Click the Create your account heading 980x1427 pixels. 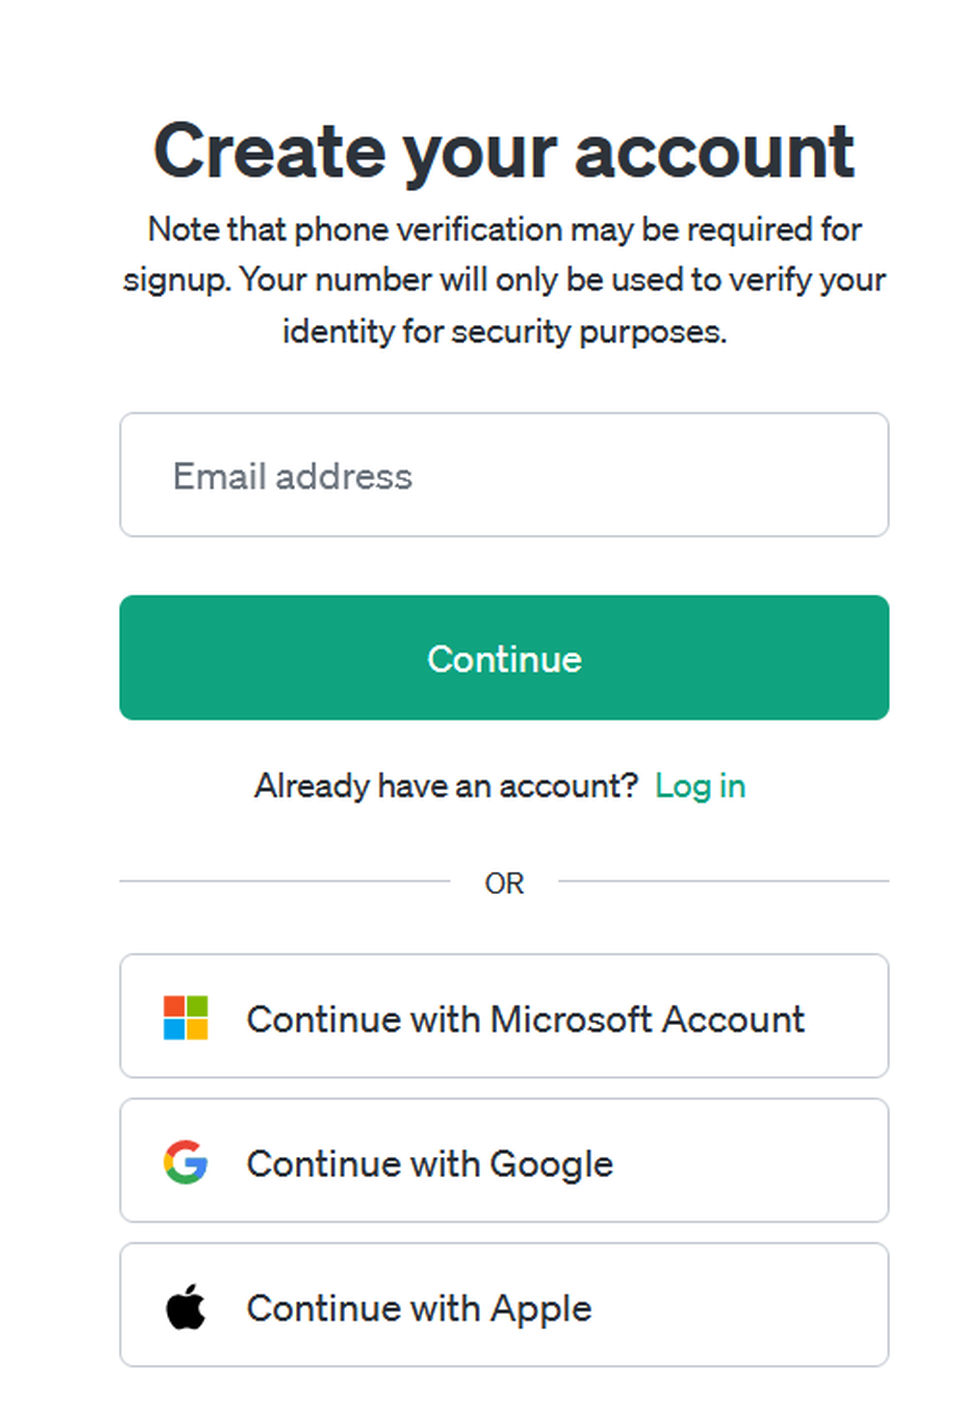504,152
